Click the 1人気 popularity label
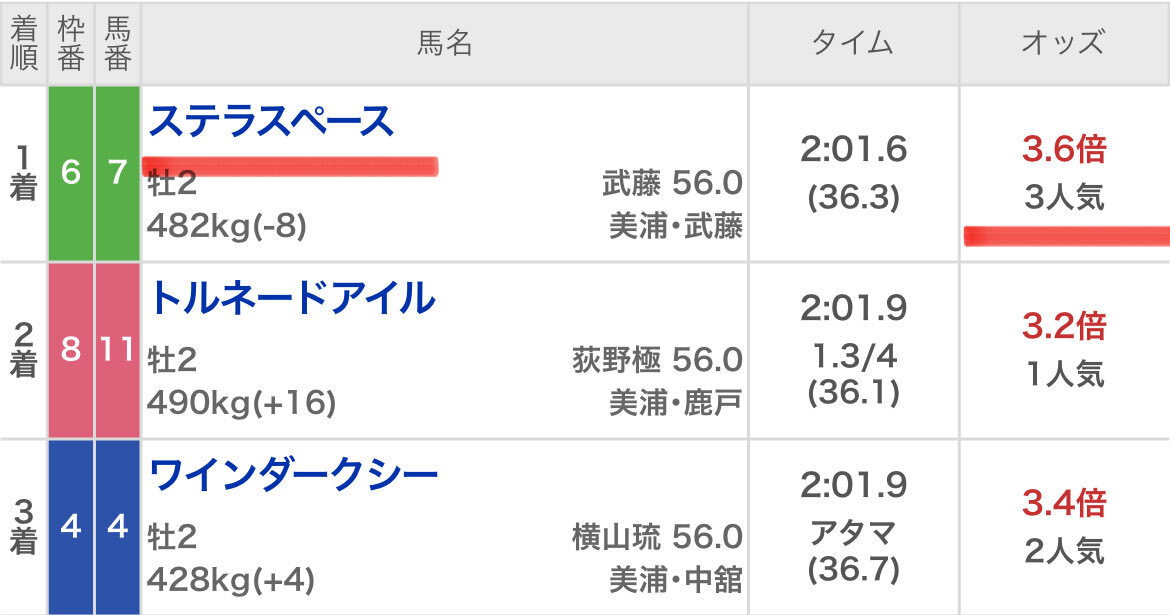1170x615 pixels. [1064, 374]
